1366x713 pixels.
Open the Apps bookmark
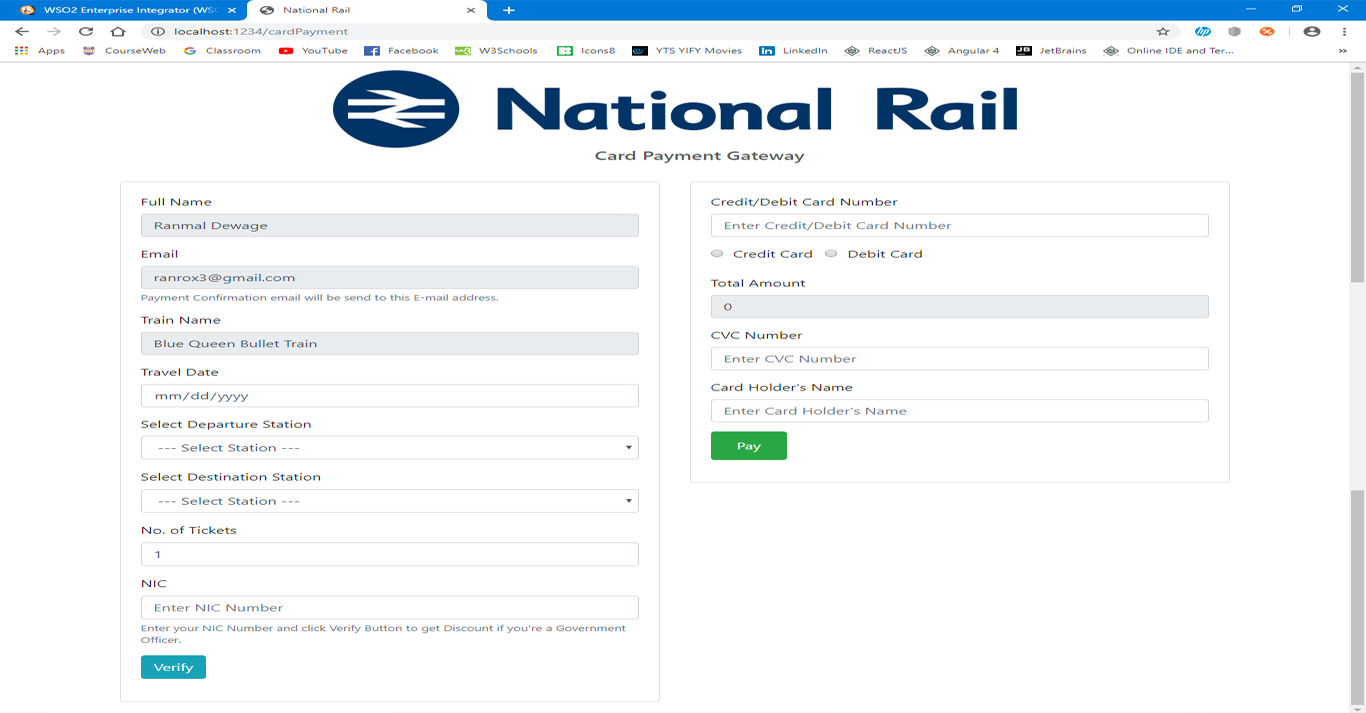click(x=40, y=51)
